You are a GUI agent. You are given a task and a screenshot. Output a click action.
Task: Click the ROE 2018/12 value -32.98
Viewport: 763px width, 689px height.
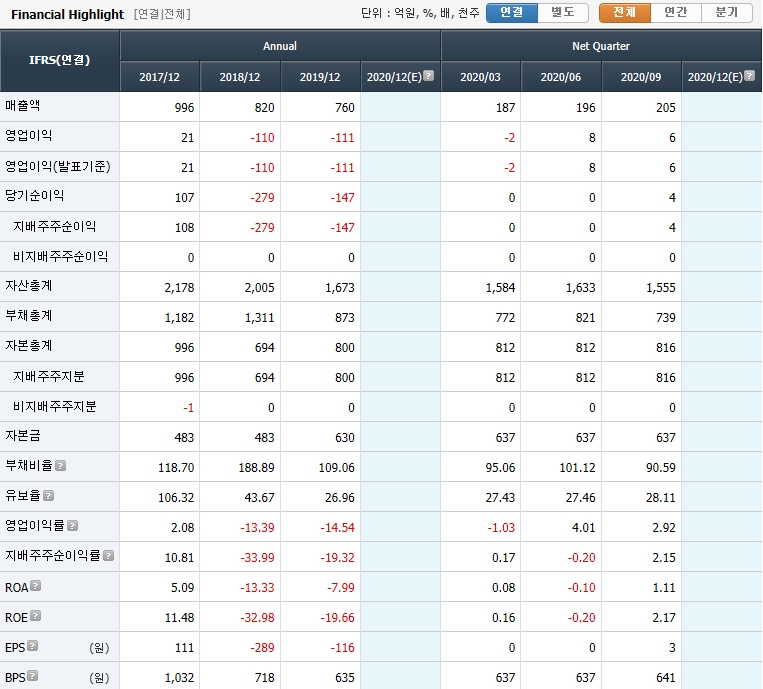257,617
